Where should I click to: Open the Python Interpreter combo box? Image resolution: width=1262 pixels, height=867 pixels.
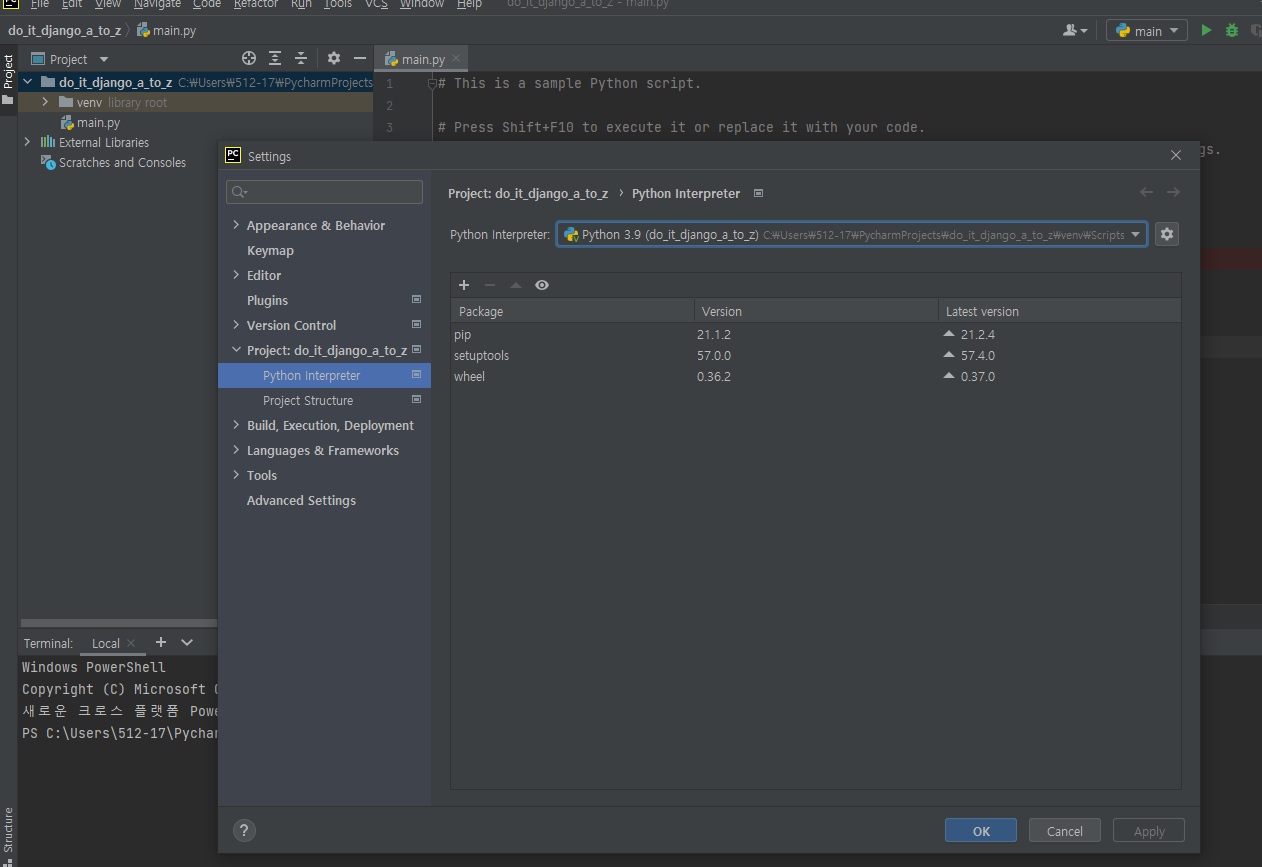852,234
